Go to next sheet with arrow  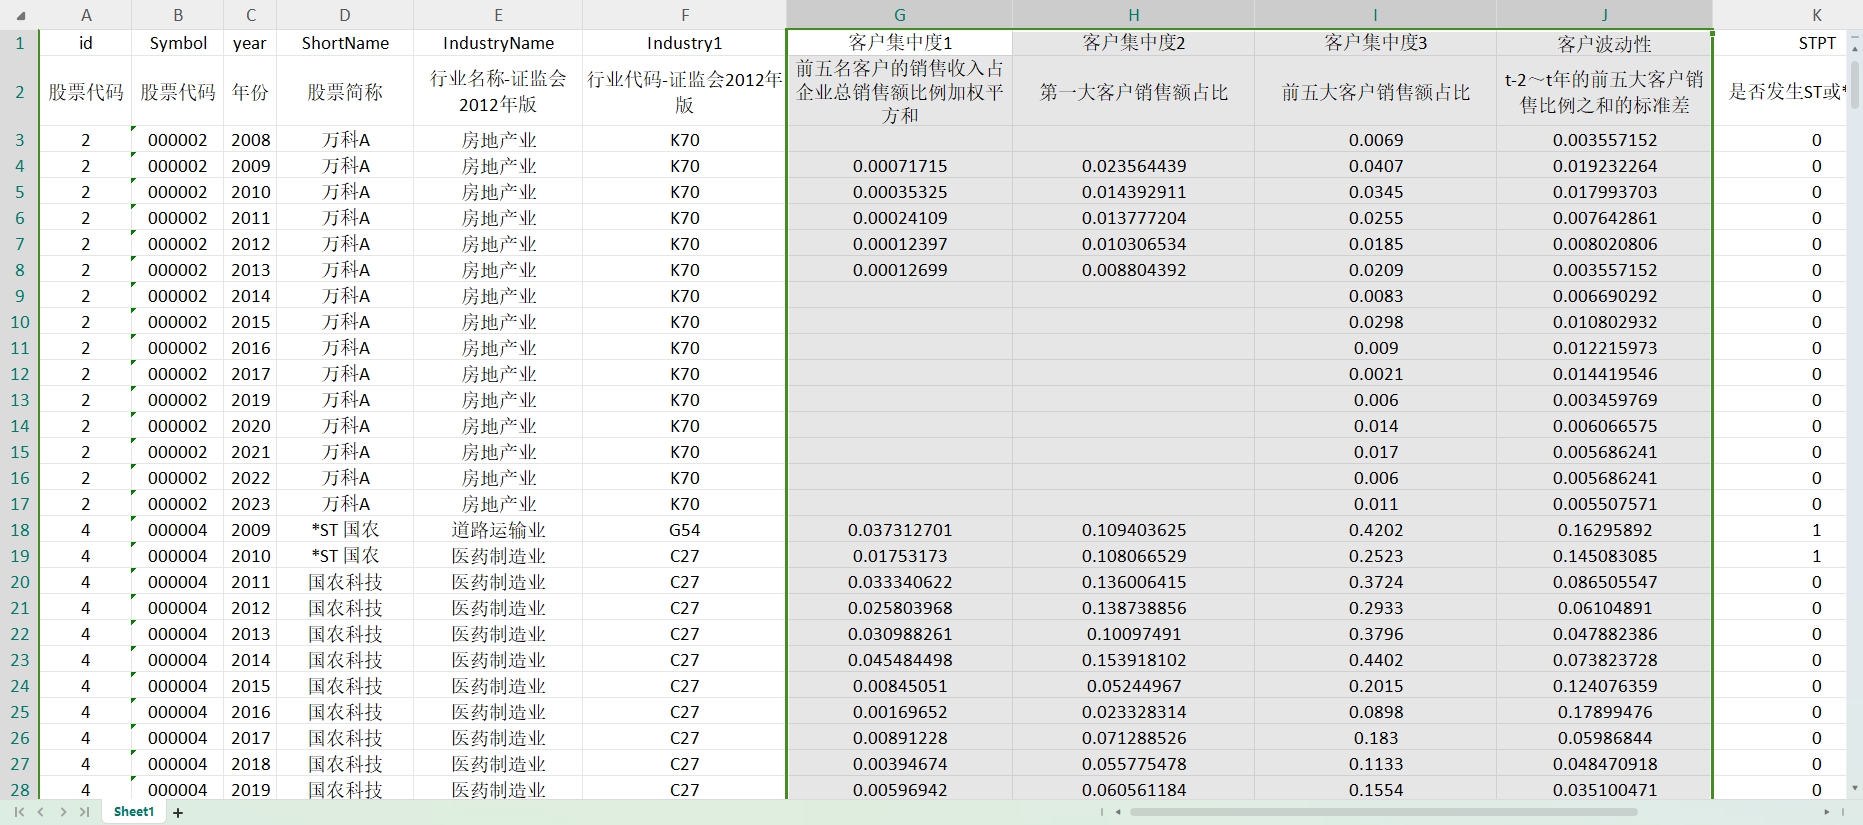click(63, 812)
